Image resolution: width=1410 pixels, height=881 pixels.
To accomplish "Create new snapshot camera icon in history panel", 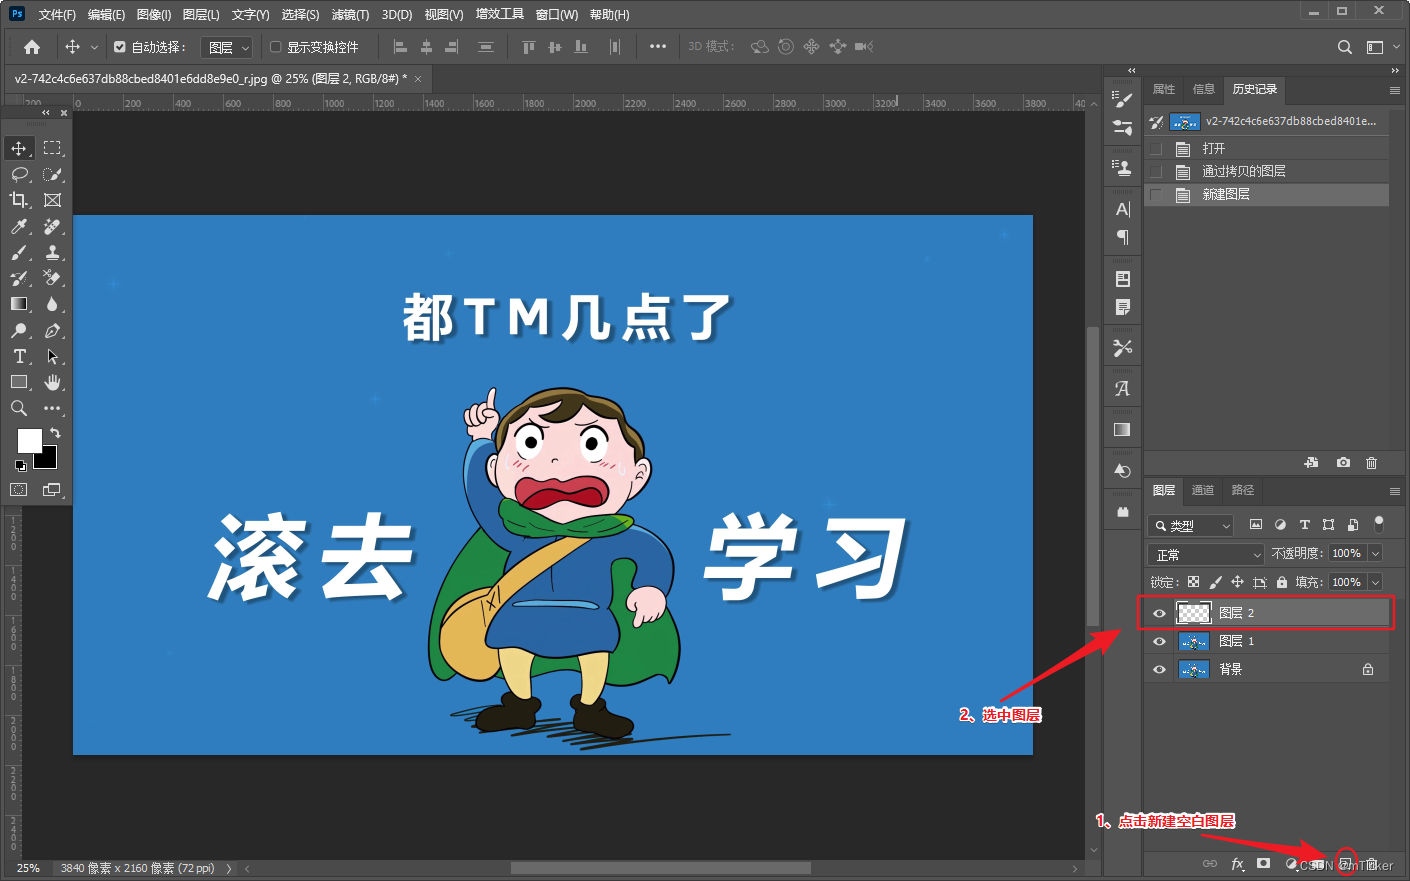I will point(1343,462).
